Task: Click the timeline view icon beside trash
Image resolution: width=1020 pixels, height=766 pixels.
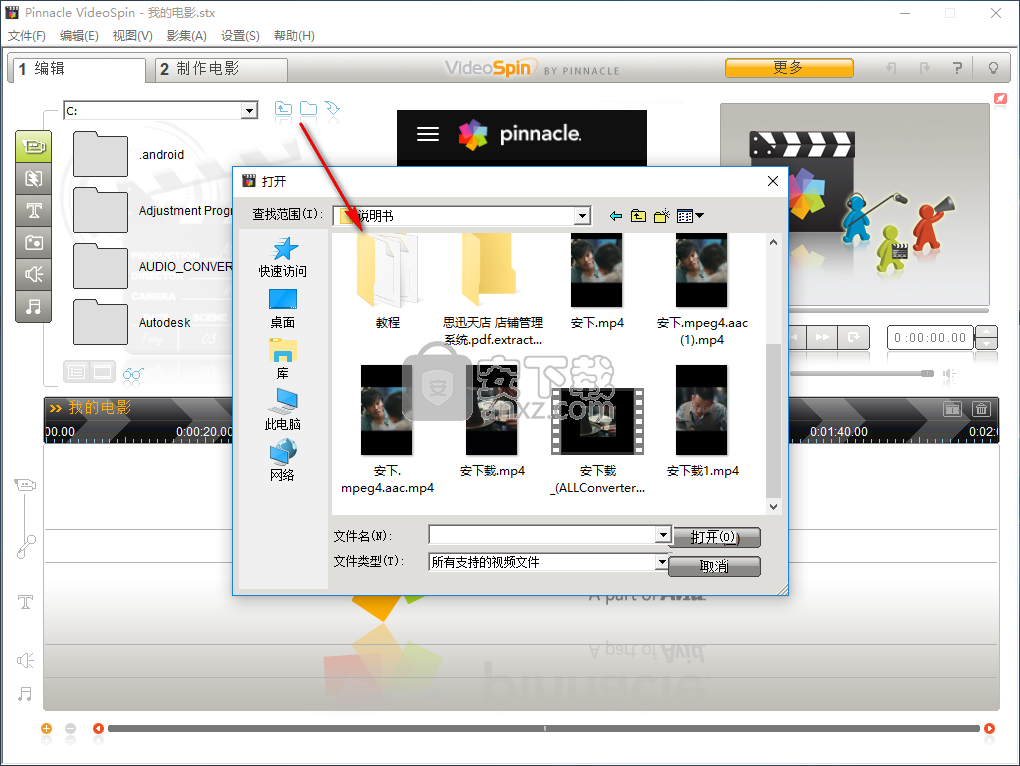Action: (x=952, y=409)
